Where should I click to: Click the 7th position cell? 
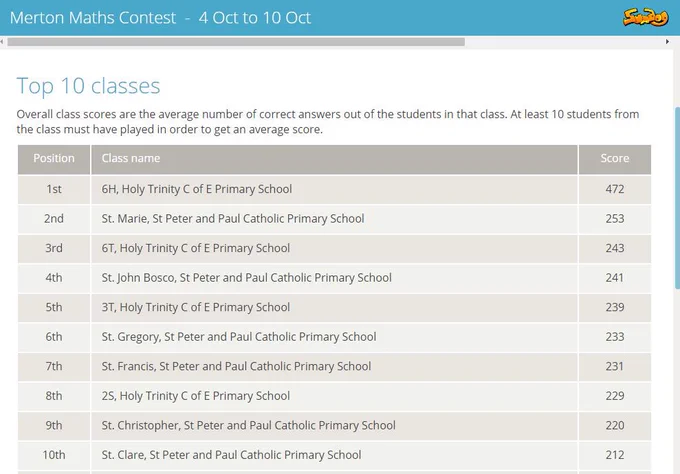[54, 366]
